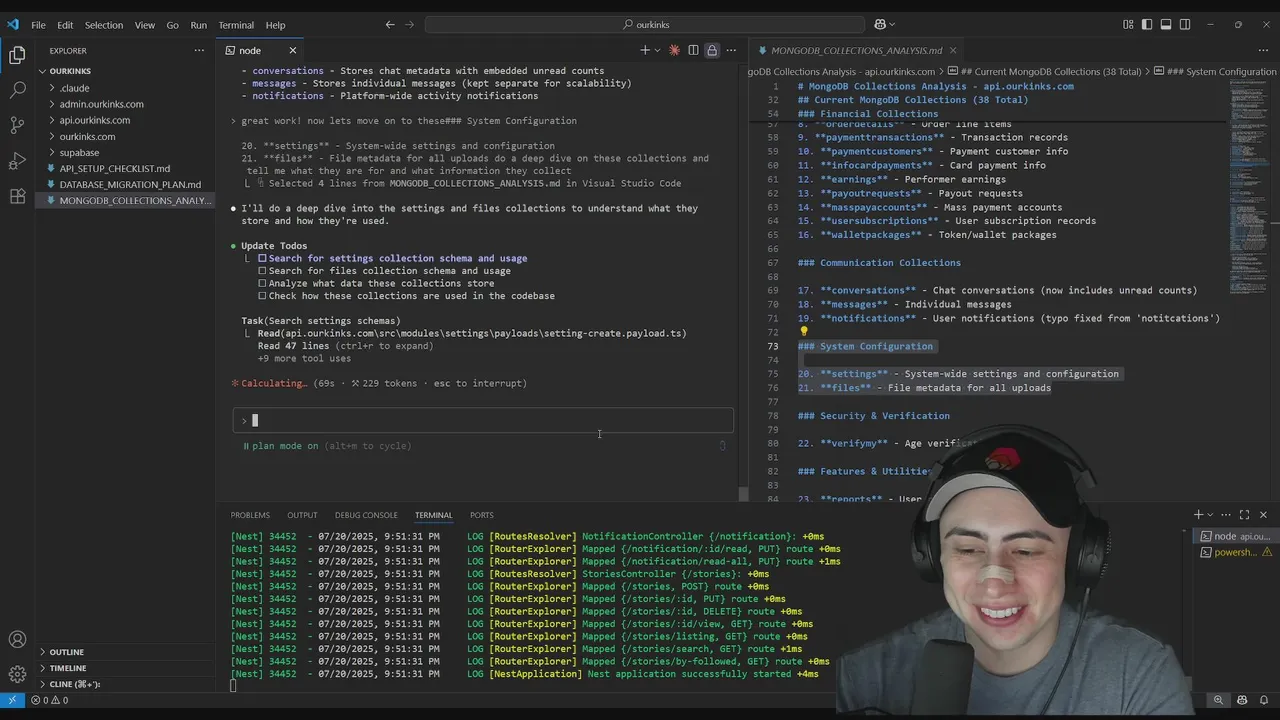Screen dimensions: 1280x720
Task: Expand the CLINE section
Action: 74,684
